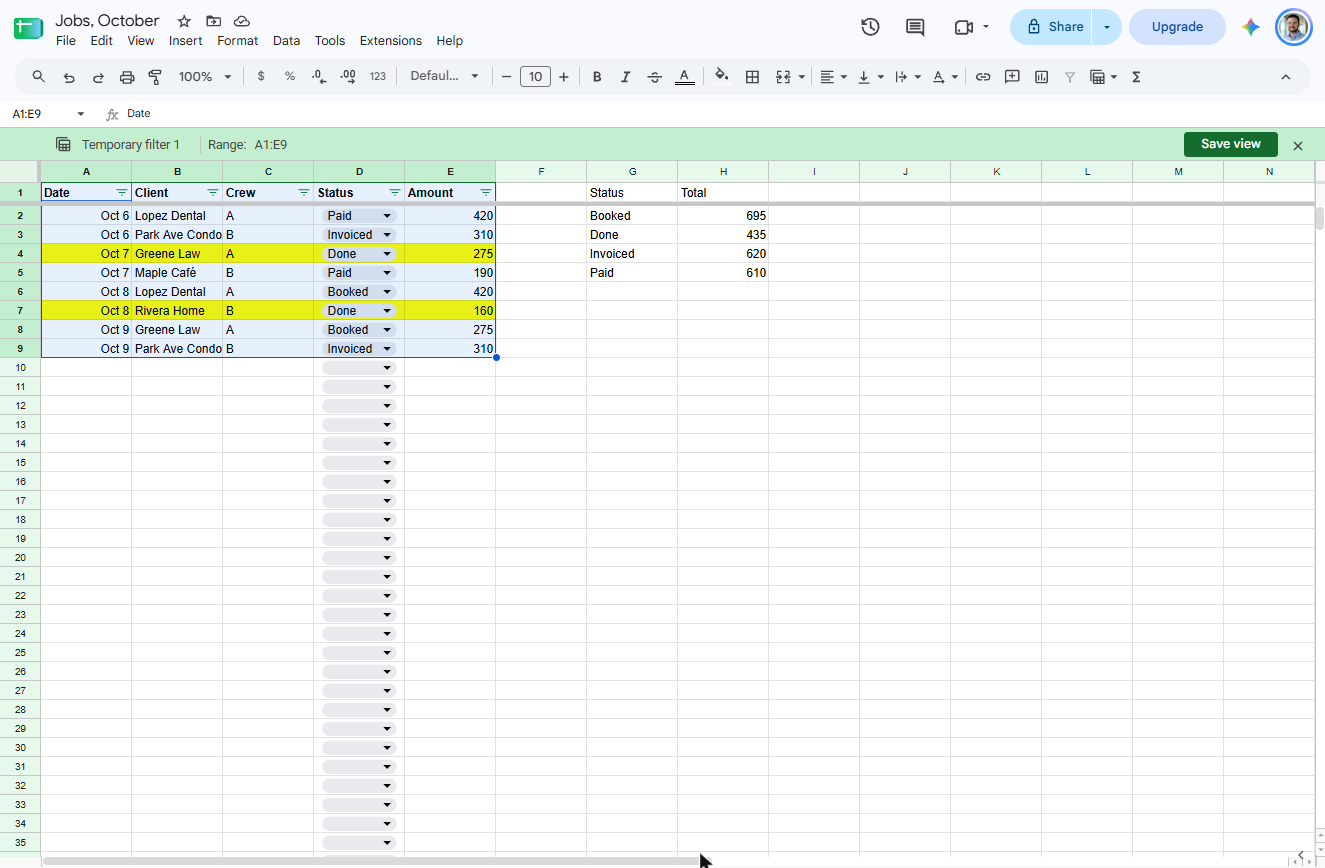Screen dimensions: 1325x868
Task: Select the Paint format tool
Action: 155,77
